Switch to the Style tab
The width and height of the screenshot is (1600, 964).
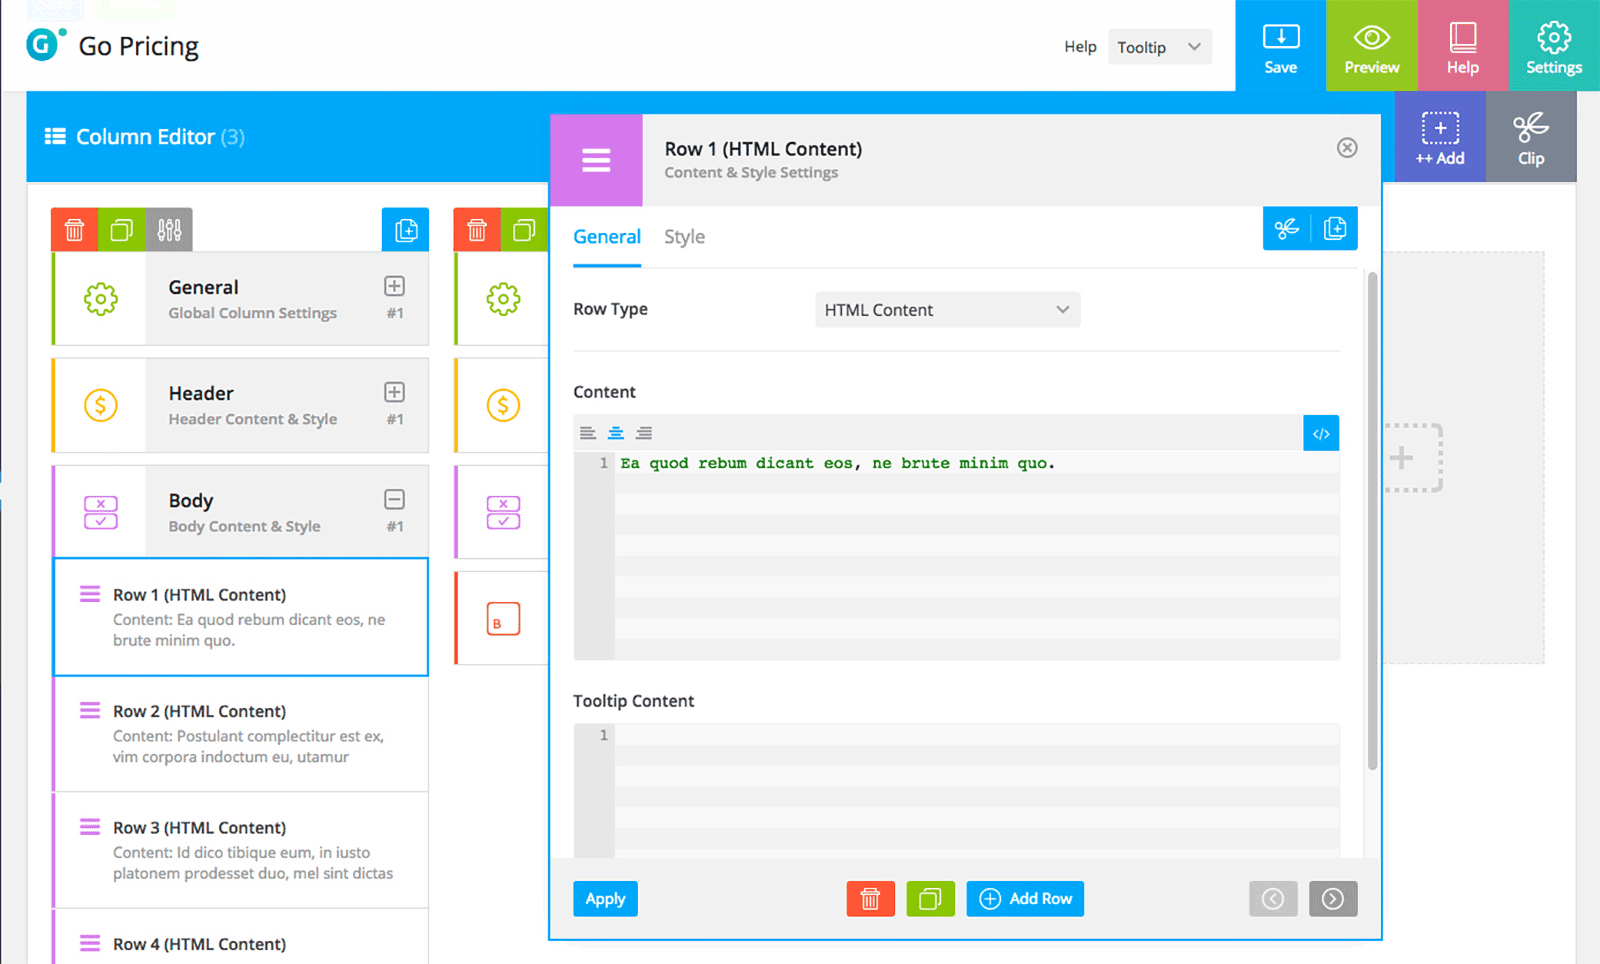pos(685,237)
